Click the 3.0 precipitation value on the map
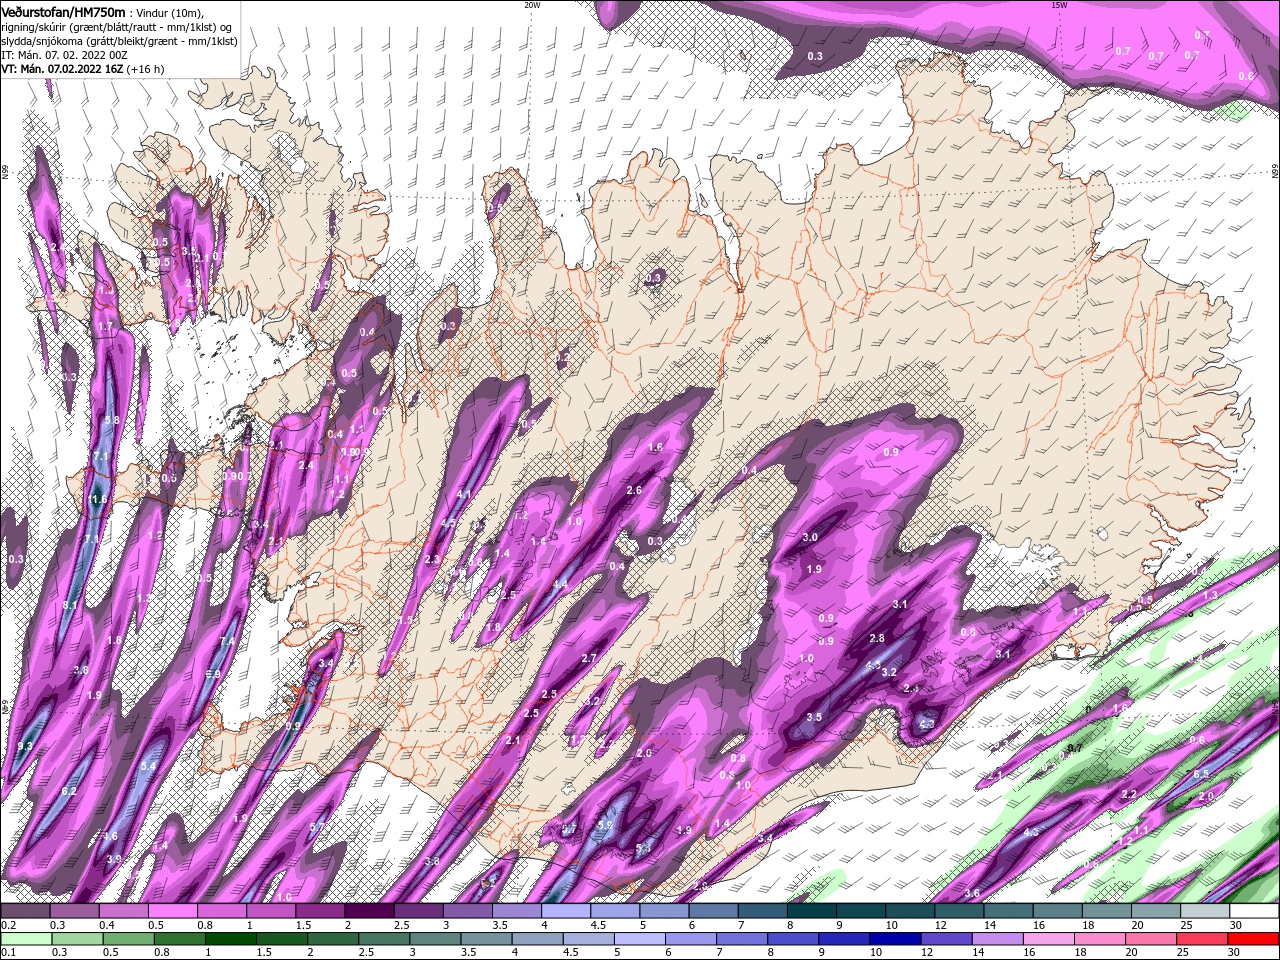The width and height of the screenshot is (1280, 960). (811, 537)
